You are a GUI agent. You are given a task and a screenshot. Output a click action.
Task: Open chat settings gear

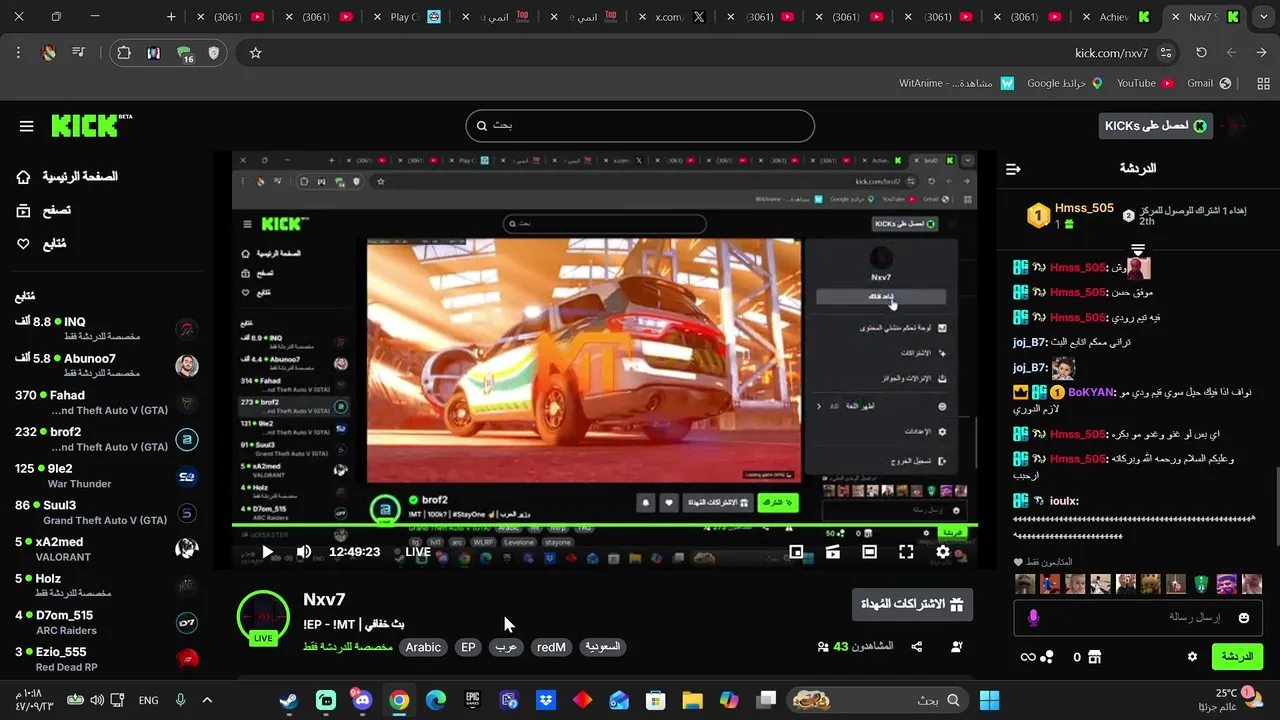(x=1192, y=657)
